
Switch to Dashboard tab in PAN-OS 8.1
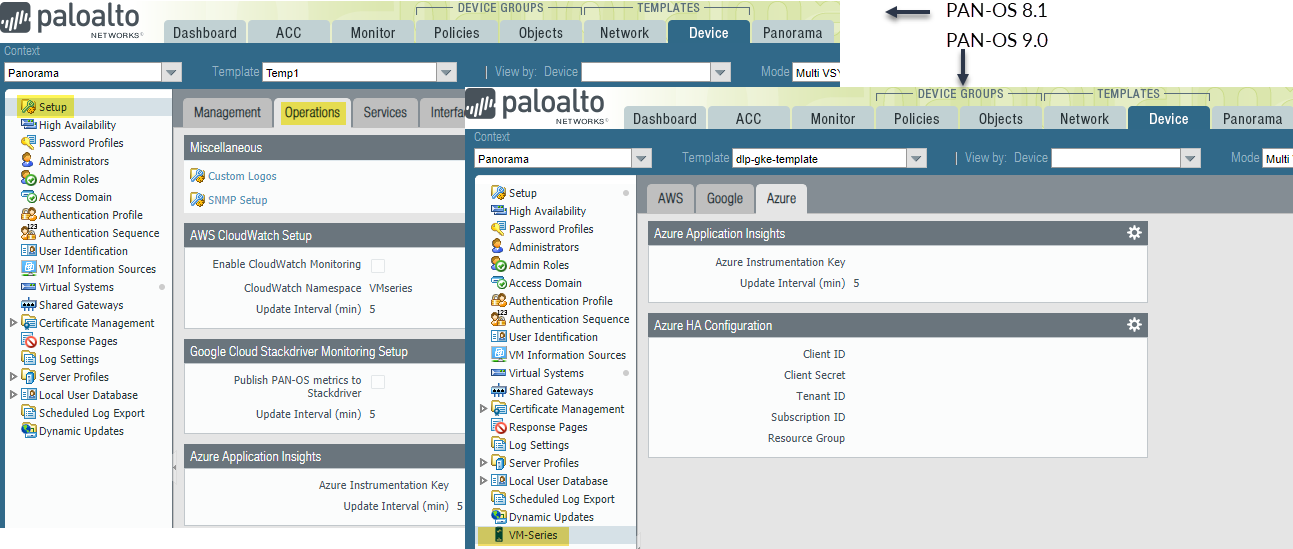pyautogui.click(x=205, y=32)
